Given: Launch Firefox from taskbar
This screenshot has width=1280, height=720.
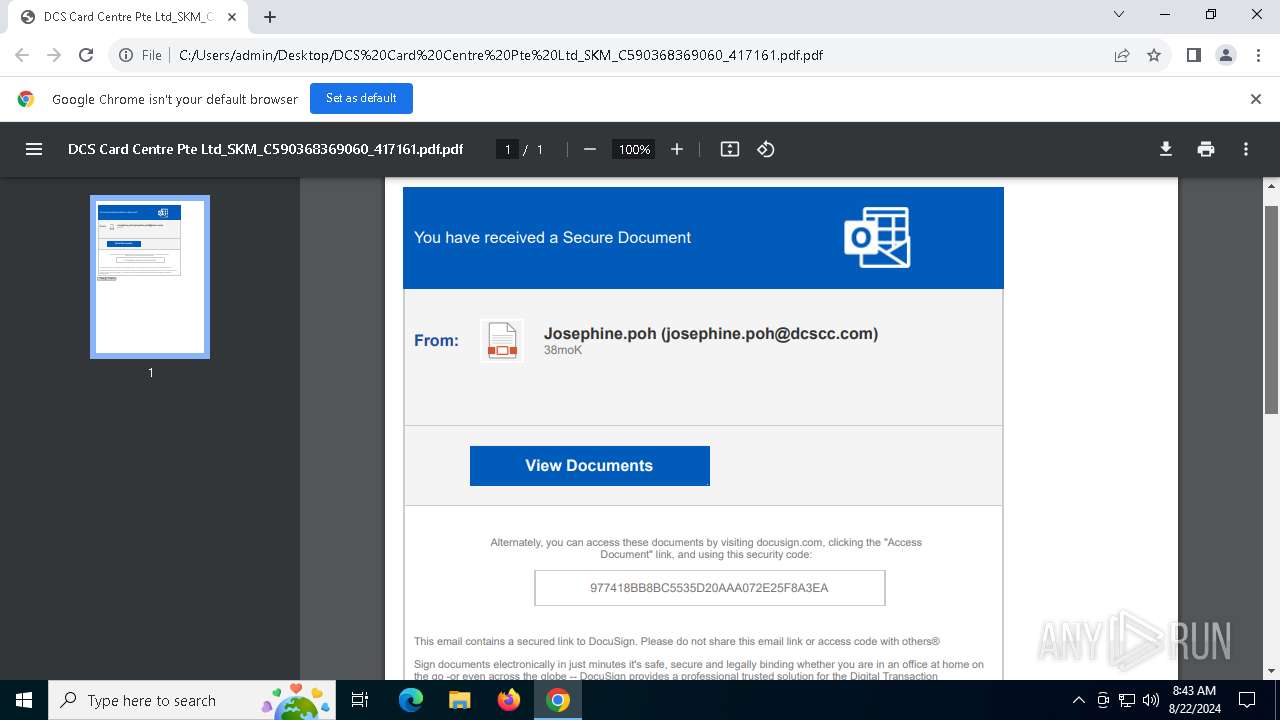Looking at the screenshot, I should pos(509,700).
